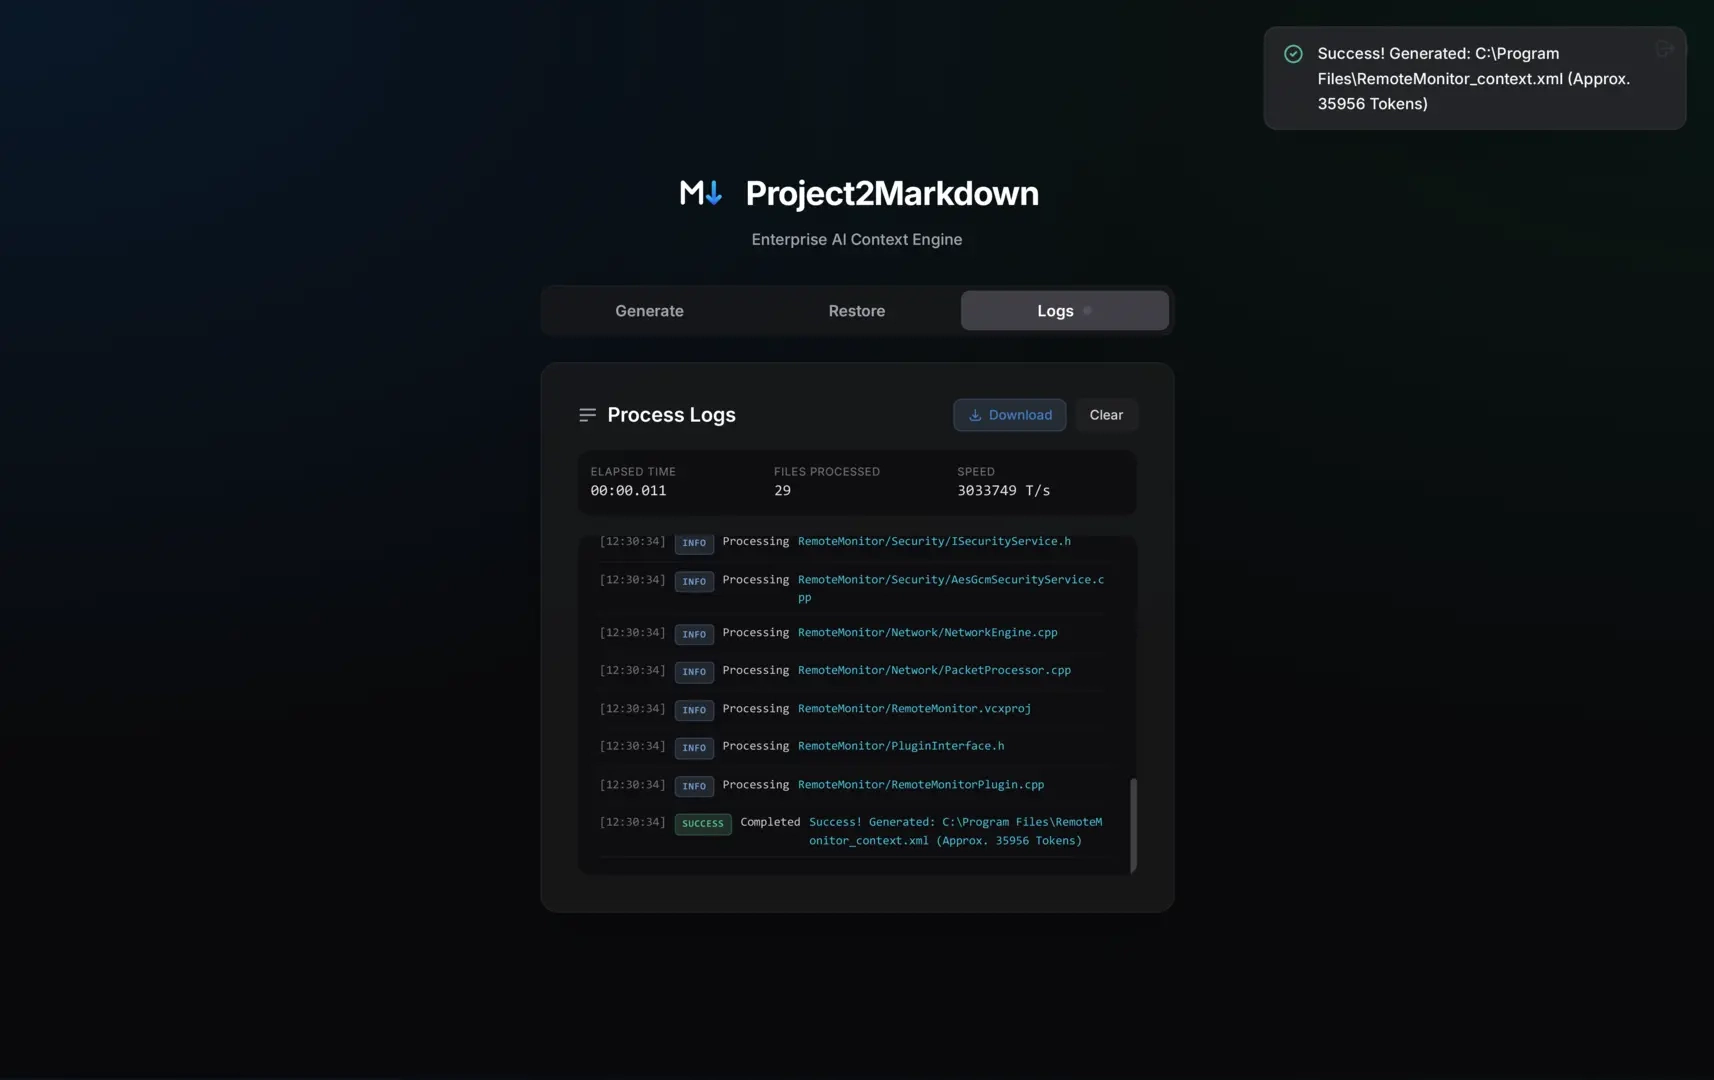Image resolution: width=1714 pixels, height=1080 pixels.
Task: Click the path RemoteMonitor/Security/AesGcmSecurityService.cpp
Action: pos(951,588)
